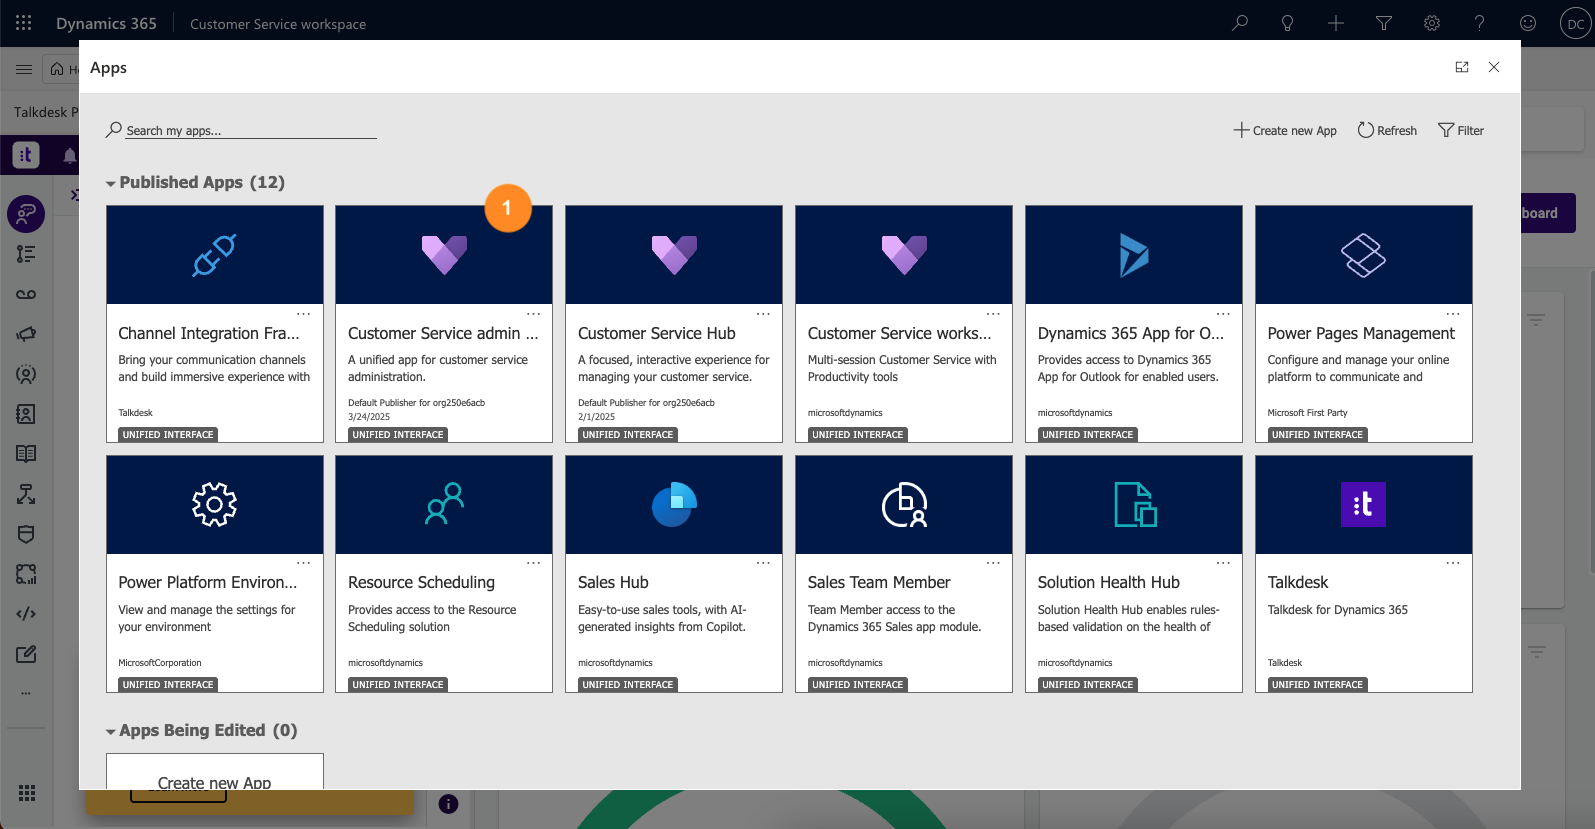Viewport: 1595px width, 829px height.
Task: Open more options for Resource Scheduling
Action: (534, 563)
